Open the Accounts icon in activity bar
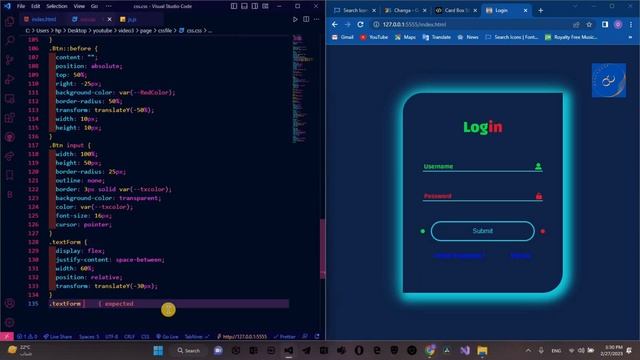 9,303
